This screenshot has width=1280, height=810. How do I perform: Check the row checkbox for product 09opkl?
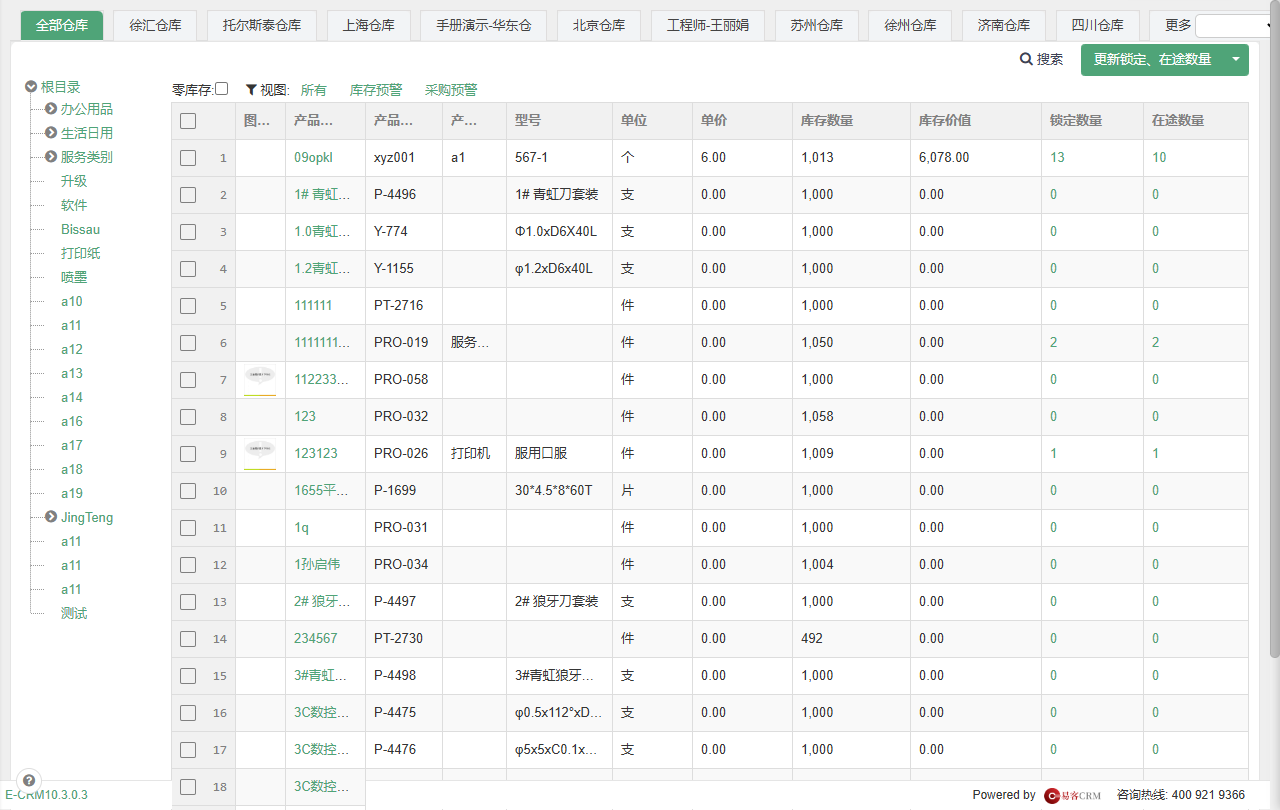point(188,158)
